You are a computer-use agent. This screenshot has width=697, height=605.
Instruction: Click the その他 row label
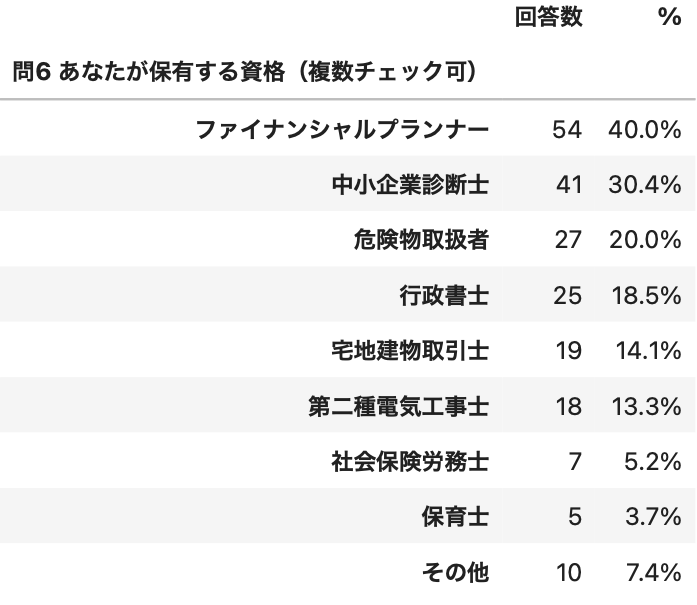(x=456, y=572)
